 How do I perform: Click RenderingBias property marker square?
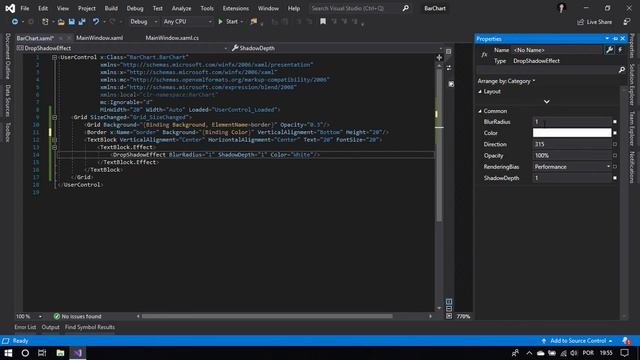coord(615,167)
